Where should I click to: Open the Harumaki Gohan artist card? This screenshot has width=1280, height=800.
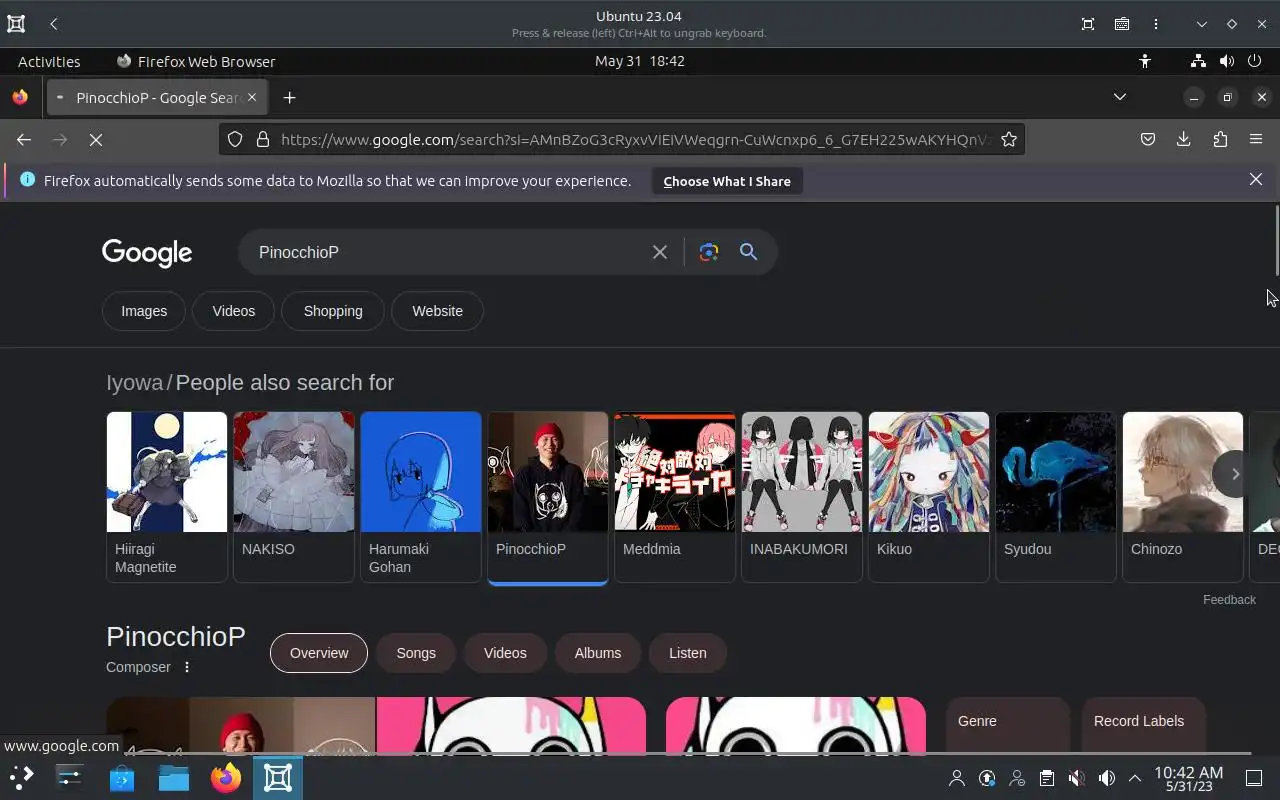pos(421,497)
